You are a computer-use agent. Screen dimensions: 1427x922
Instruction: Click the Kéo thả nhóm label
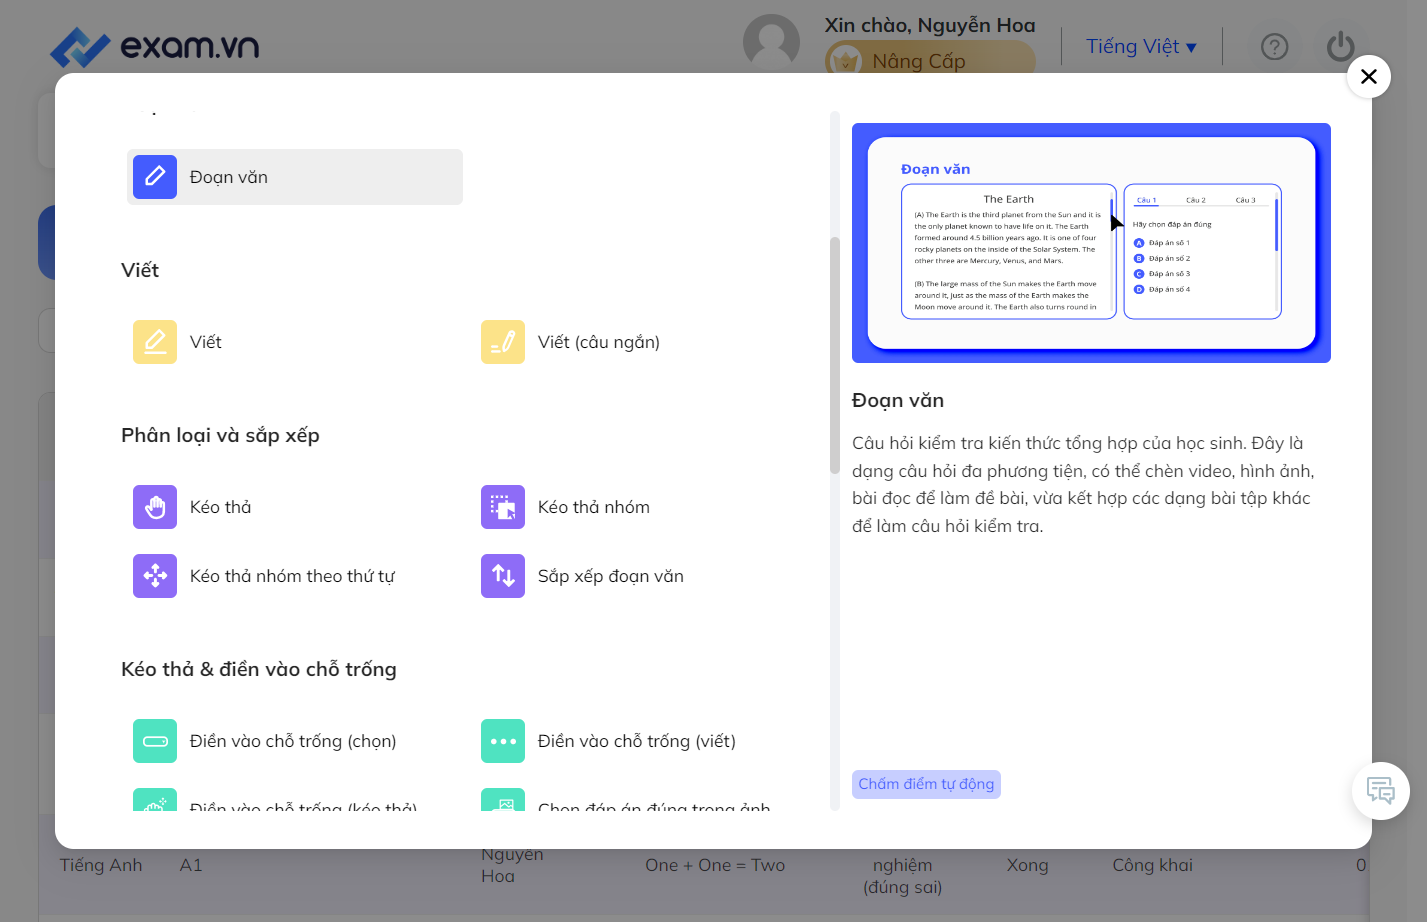[594, 507]
